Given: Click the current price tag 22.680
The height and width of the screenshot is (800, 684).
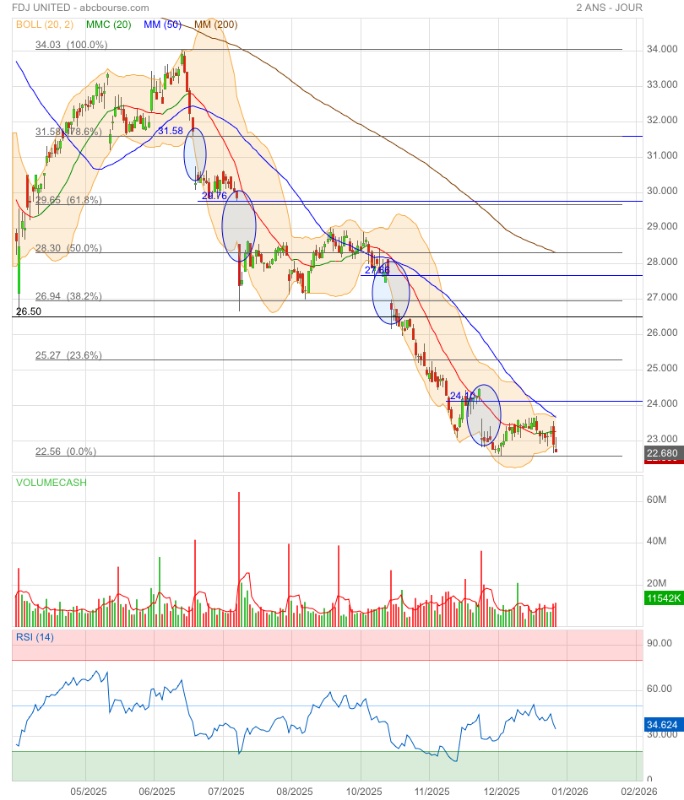Looking at the screenshot, I should click(x=662, y=453).
